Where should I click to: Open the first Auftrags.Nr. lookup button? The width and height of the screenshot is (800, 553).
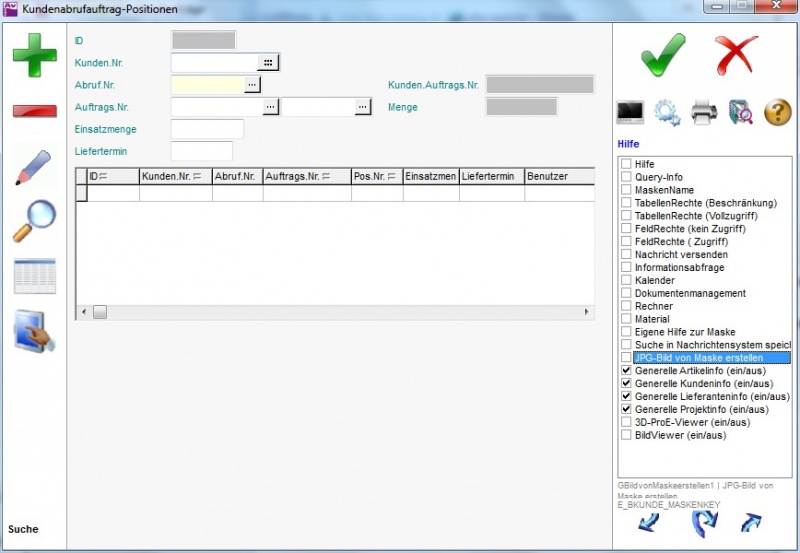click(269, 107)
